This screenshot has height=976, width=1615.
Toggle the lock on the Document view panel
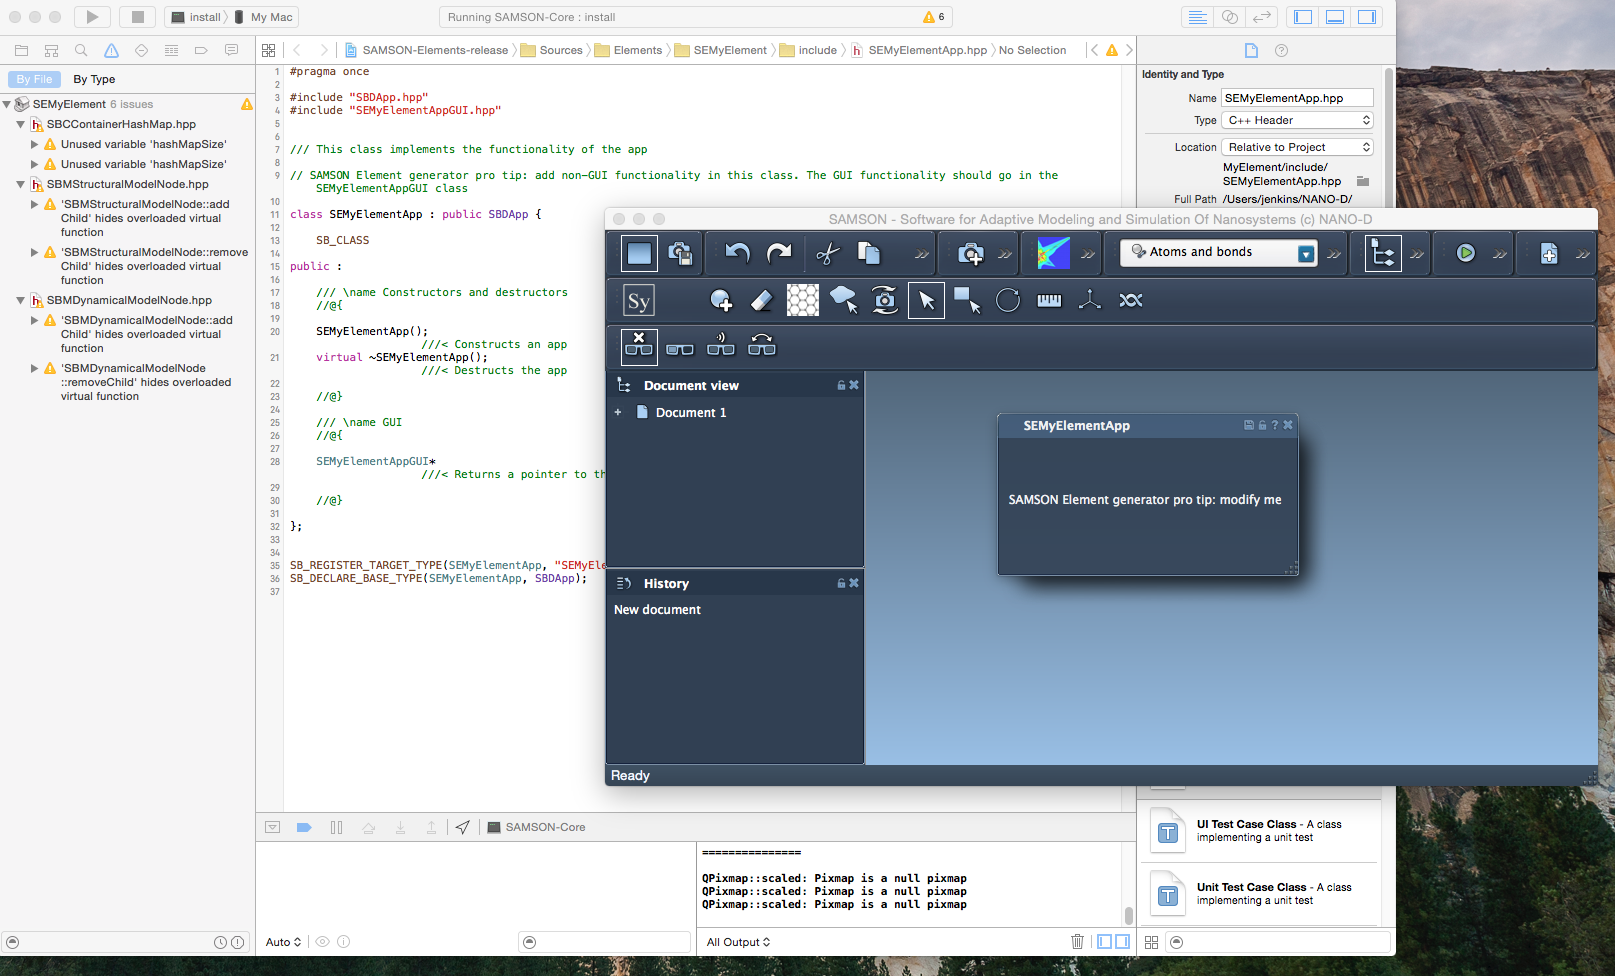840,384
